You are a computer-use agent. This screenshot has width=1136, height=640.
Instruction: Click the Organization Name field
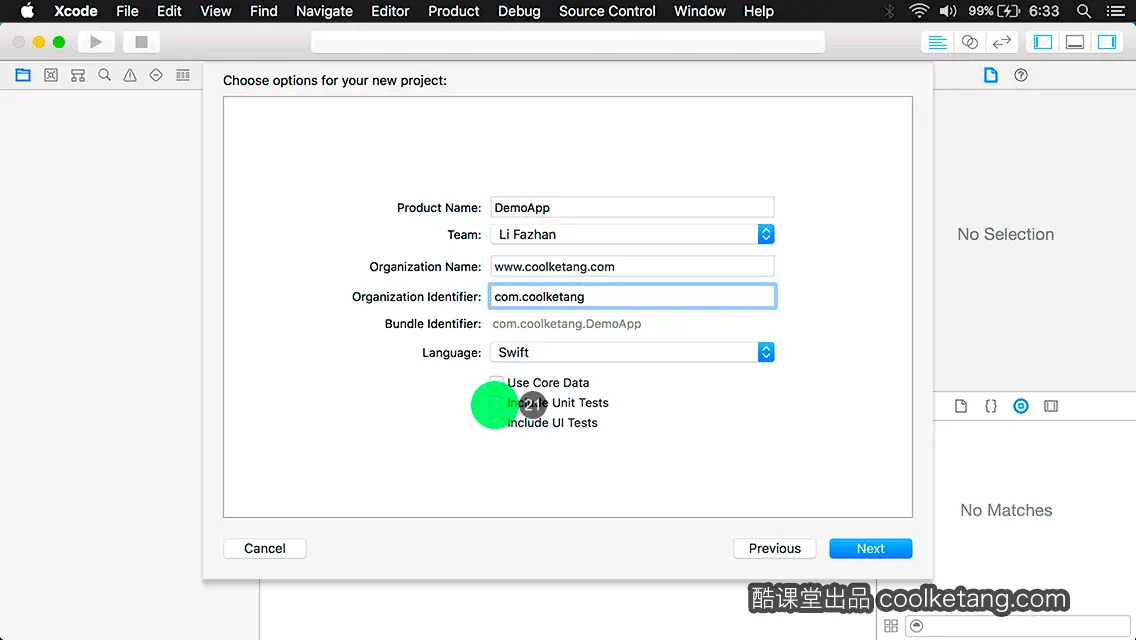click(x=632, y=266)
